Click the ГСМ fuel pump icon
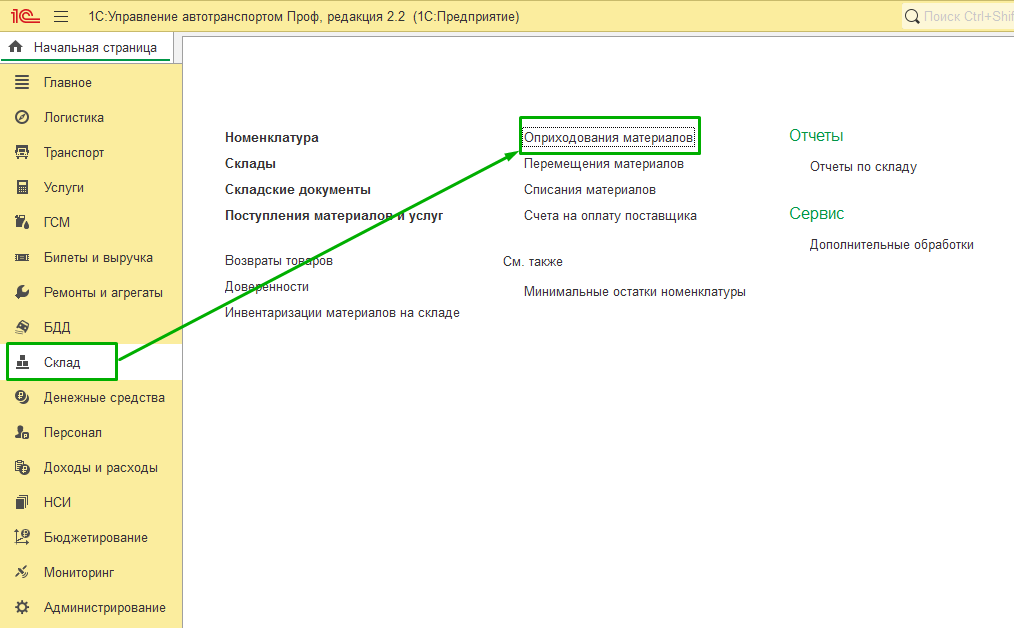The height and width of the screenshot is (628, 1014). click(x=22, y=223)
